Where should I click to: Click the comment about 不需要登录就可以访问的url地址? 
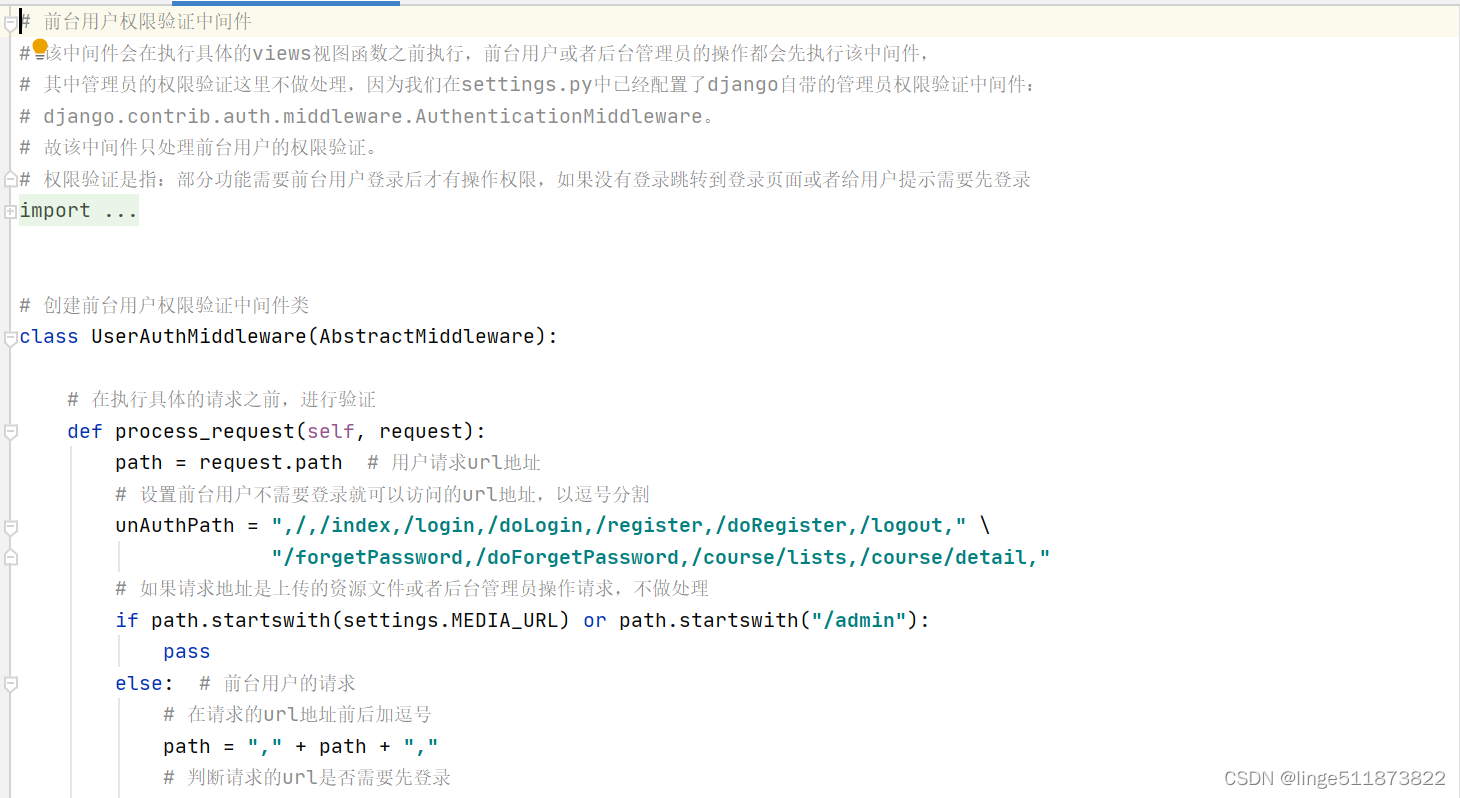[382, 495]
